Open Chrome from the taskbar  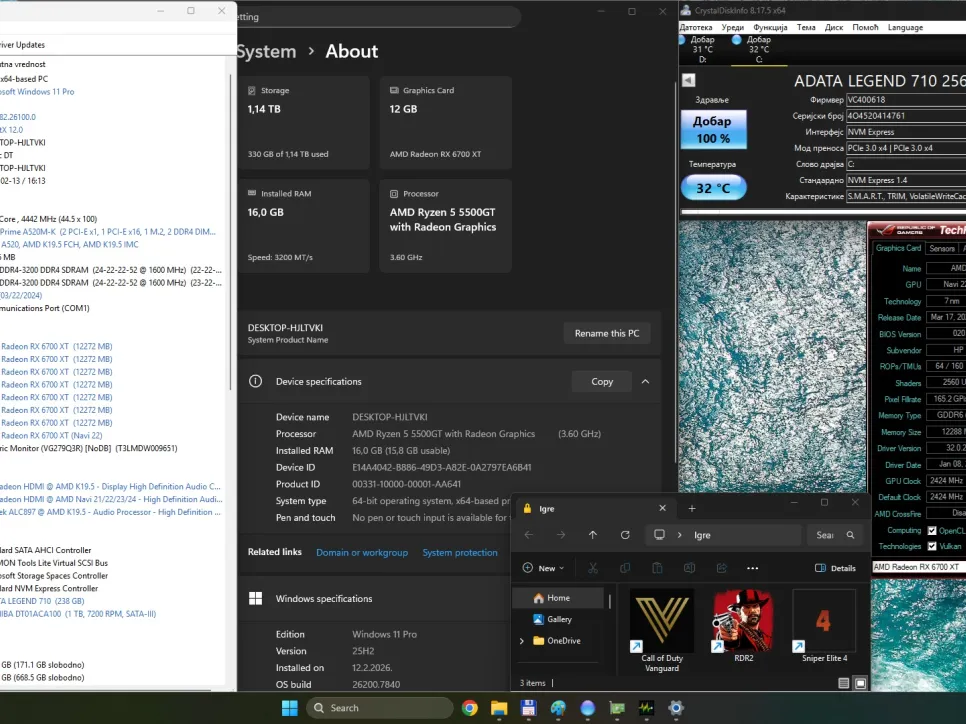point(470,708)
